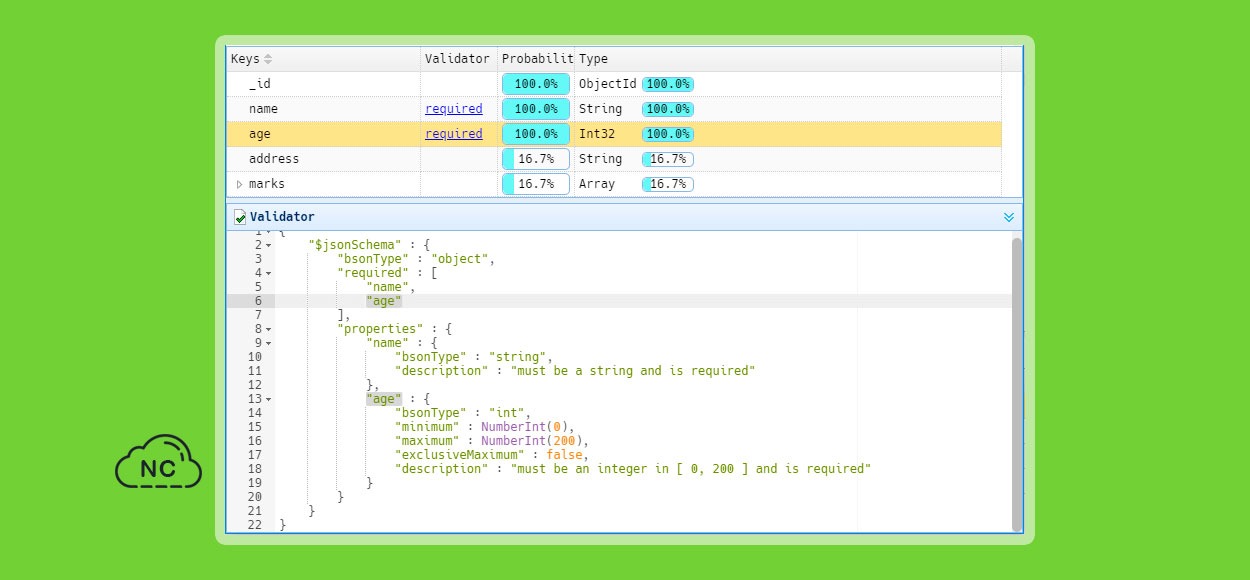Image resolution: width=1250 pixels, height=580 pixels.
Task: Click the Array type cell
Action: [597, 184]
